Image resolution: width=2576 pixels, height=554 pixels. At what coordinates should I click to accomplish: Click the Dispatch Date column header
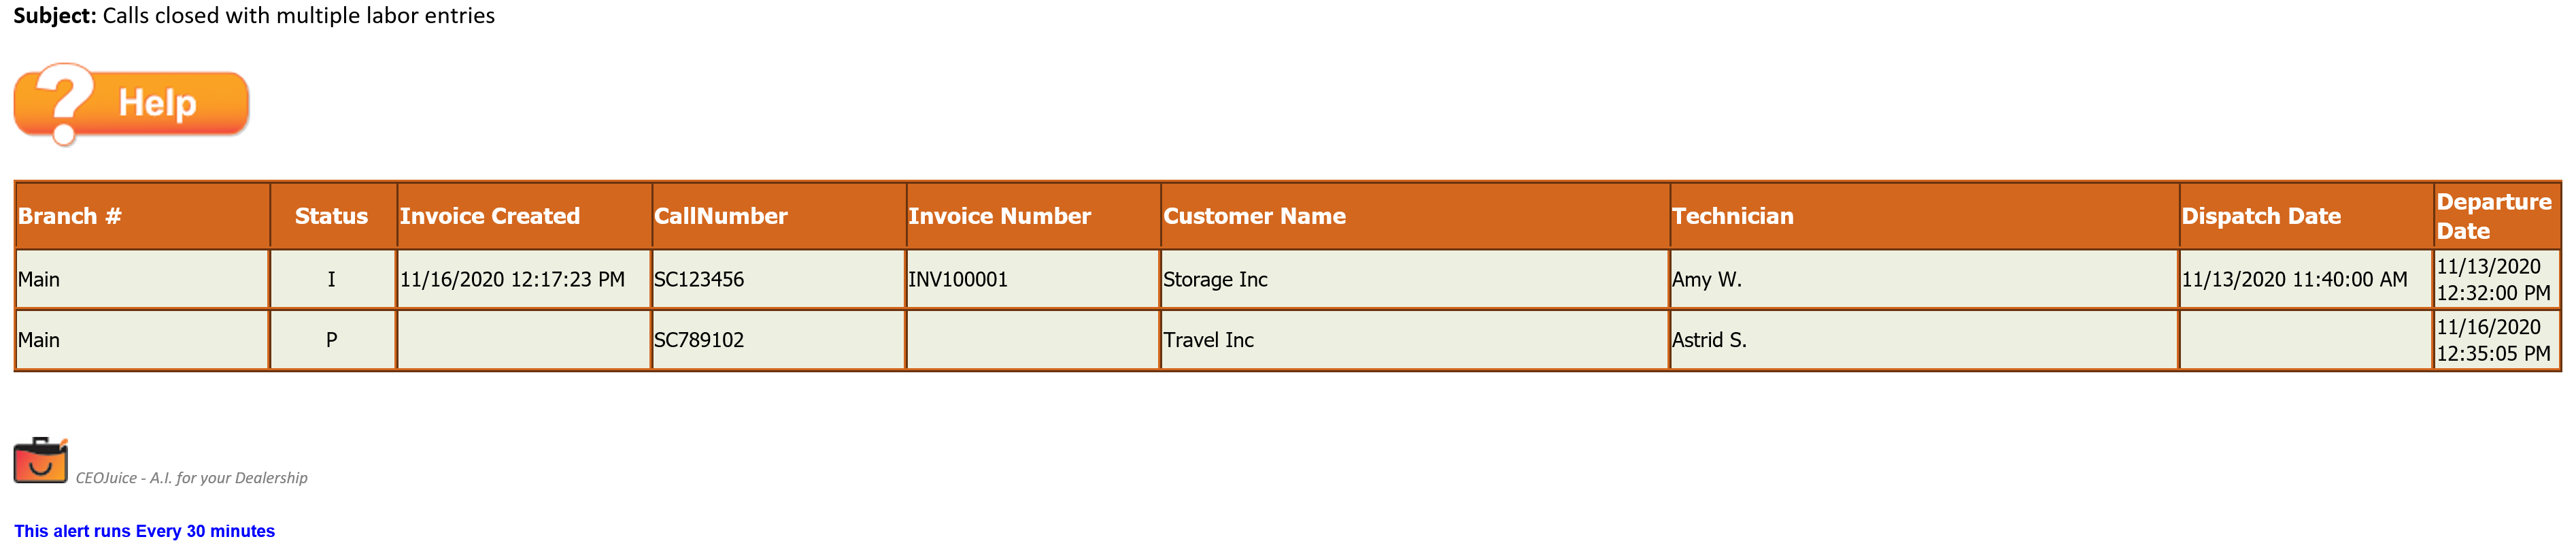click(x=2306, y=216)
